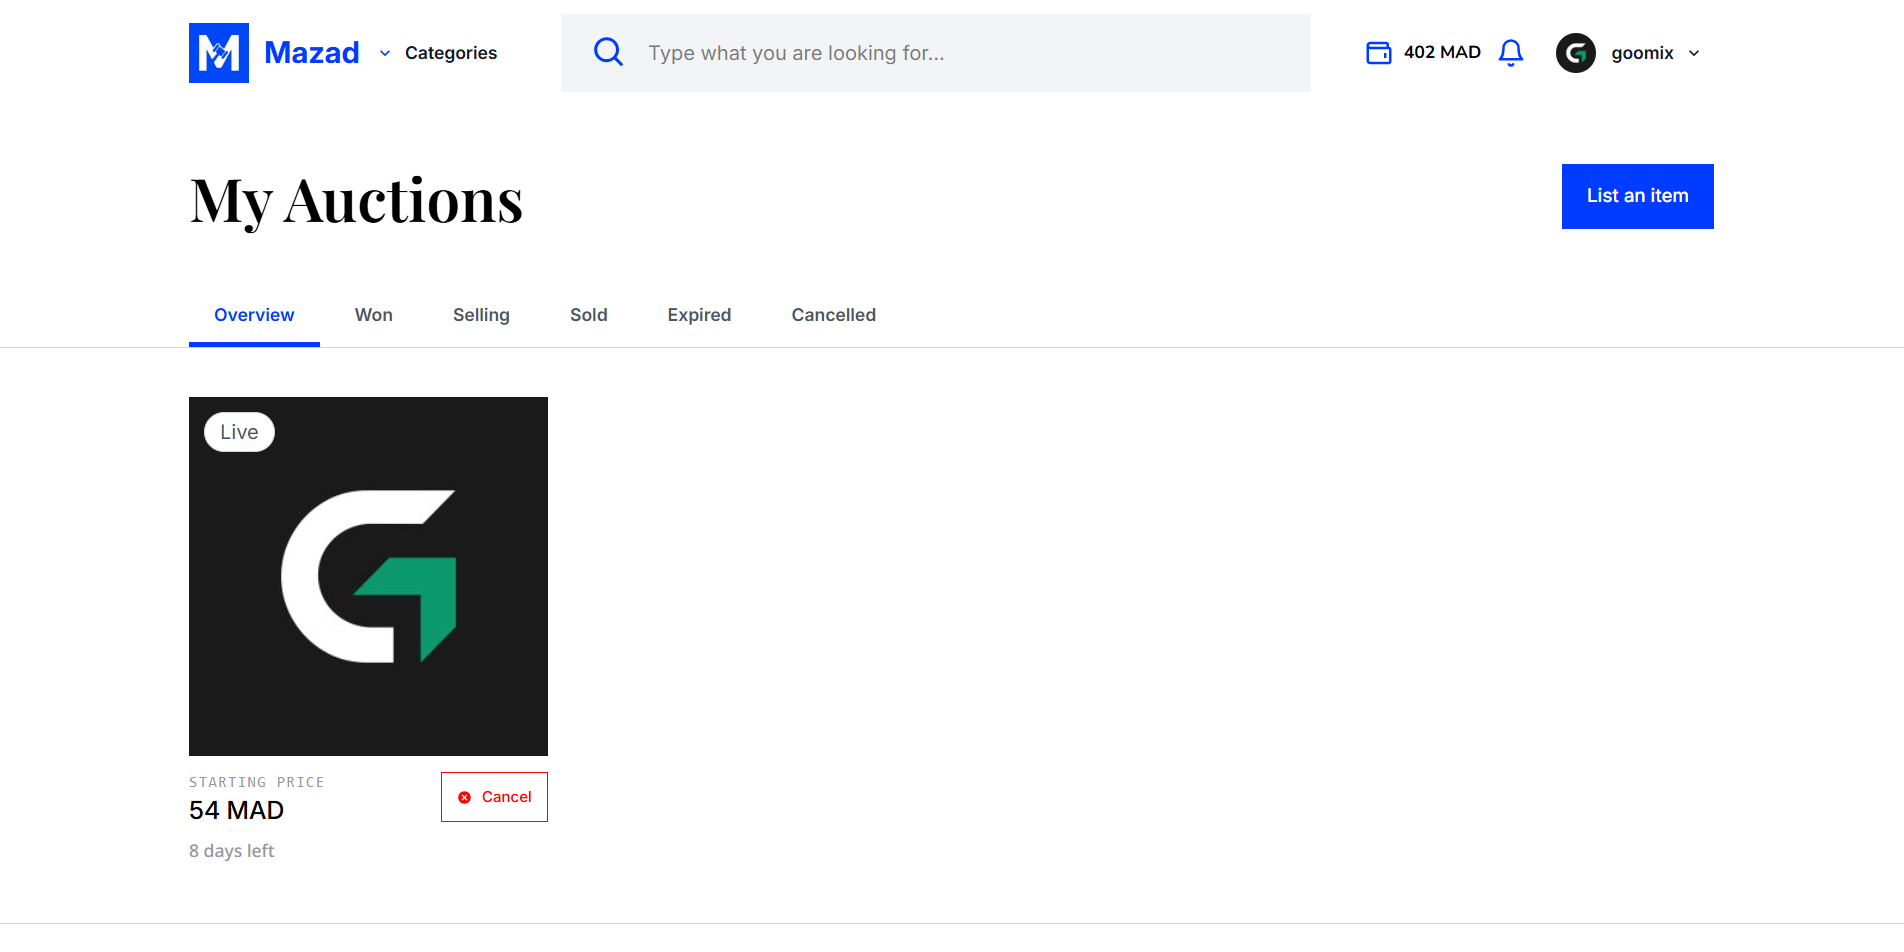View the Cancelled tab
The image size is (1904, 952).
pos(834,315)
